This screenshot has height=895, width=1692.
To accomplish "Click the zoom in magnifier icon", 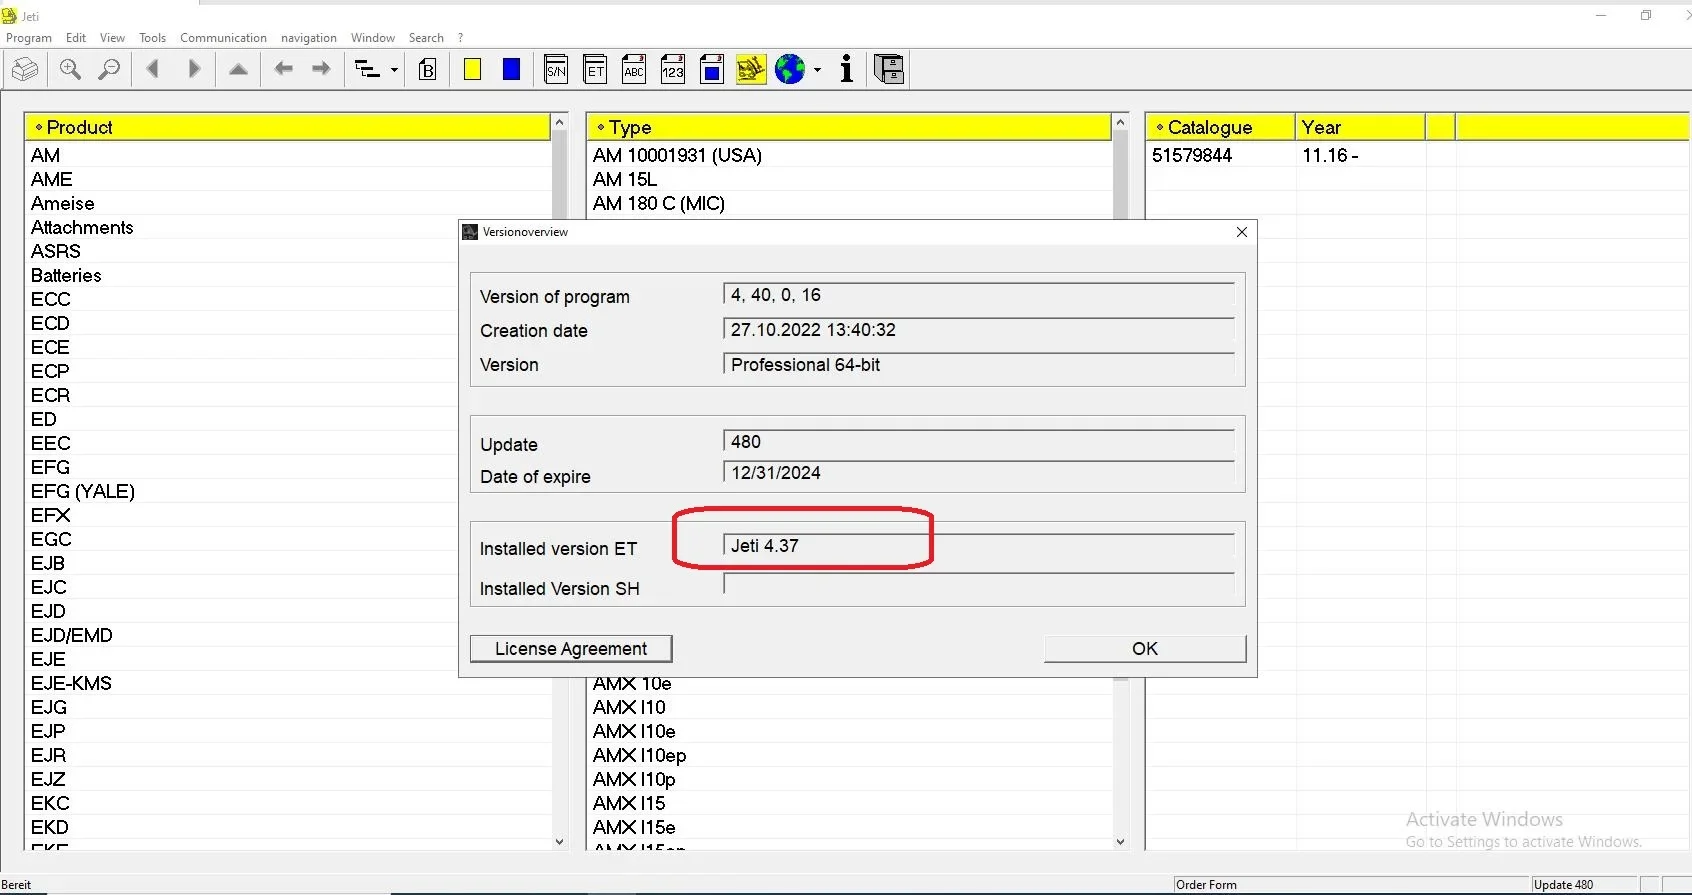I will click(70, 69).
